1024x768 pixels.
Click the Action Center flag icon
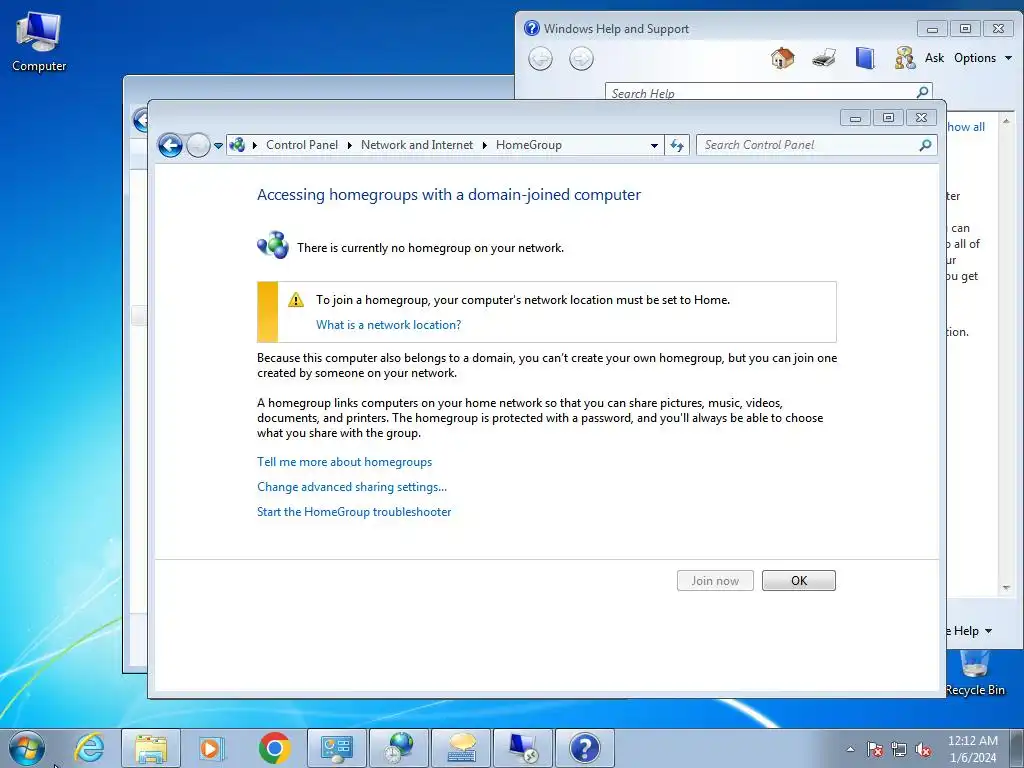click(x=874, y=749)
